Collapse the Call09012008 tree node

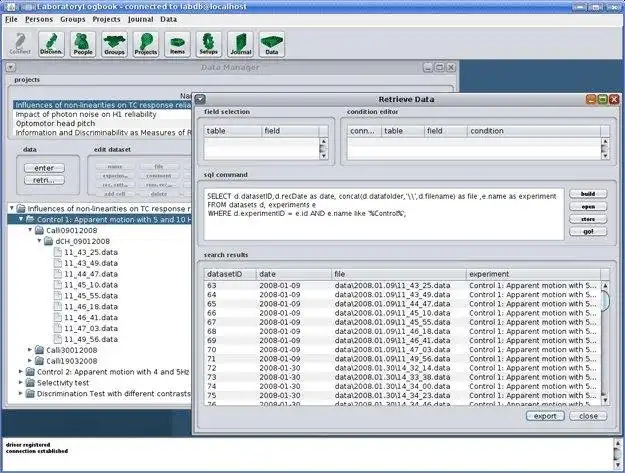pyautogui.click(x=30, y=230)
